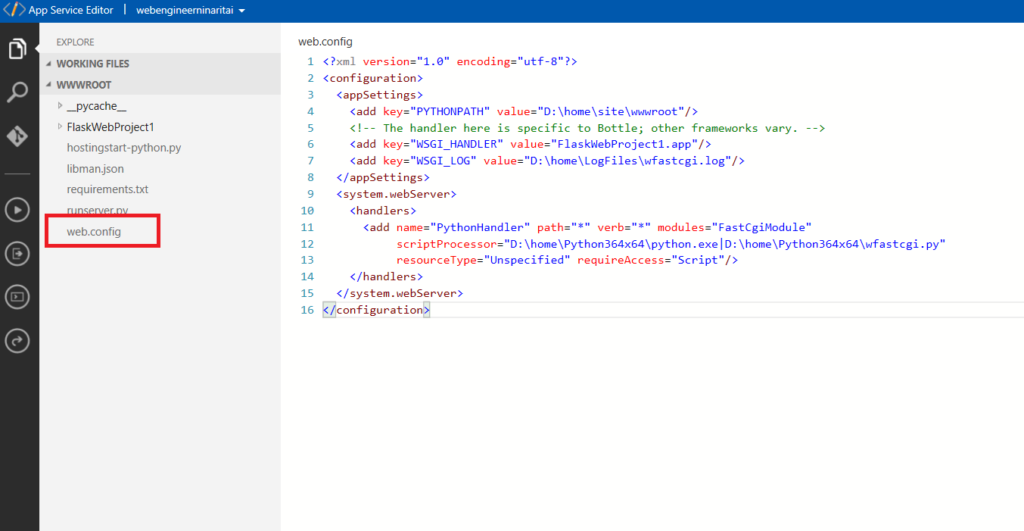This screenshot has width=1024, height=531.
Task: Expand the __pycache__ folder arrow
Action: coord(59,105)
